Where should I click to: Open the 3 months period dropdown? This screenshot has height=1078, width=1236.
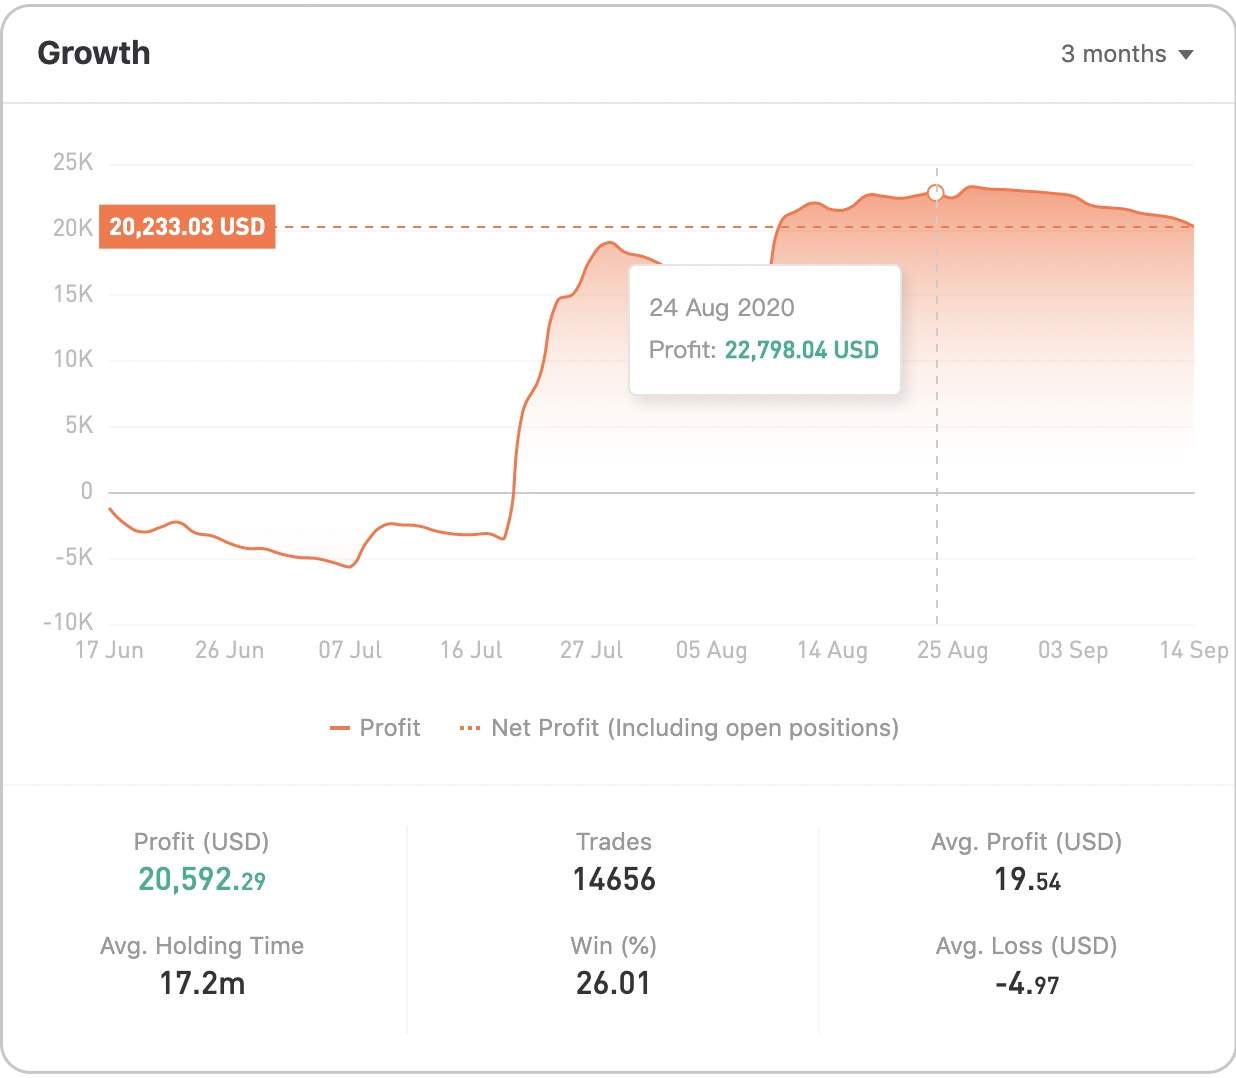coord(1127,54)
